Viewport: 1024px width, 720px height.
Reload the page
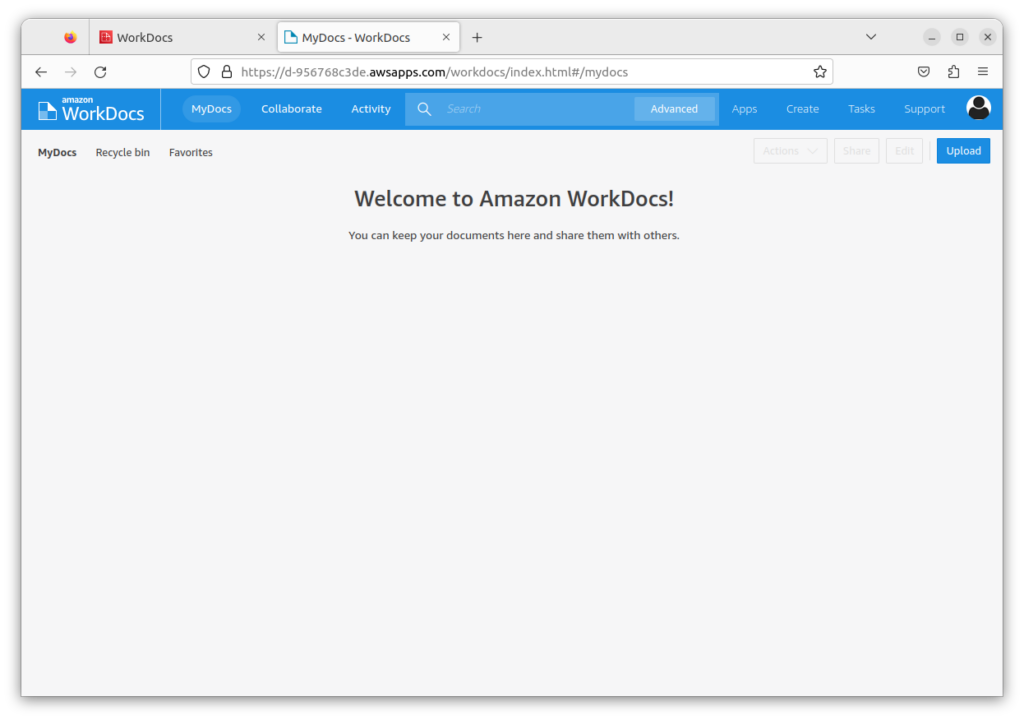point(100,72)
